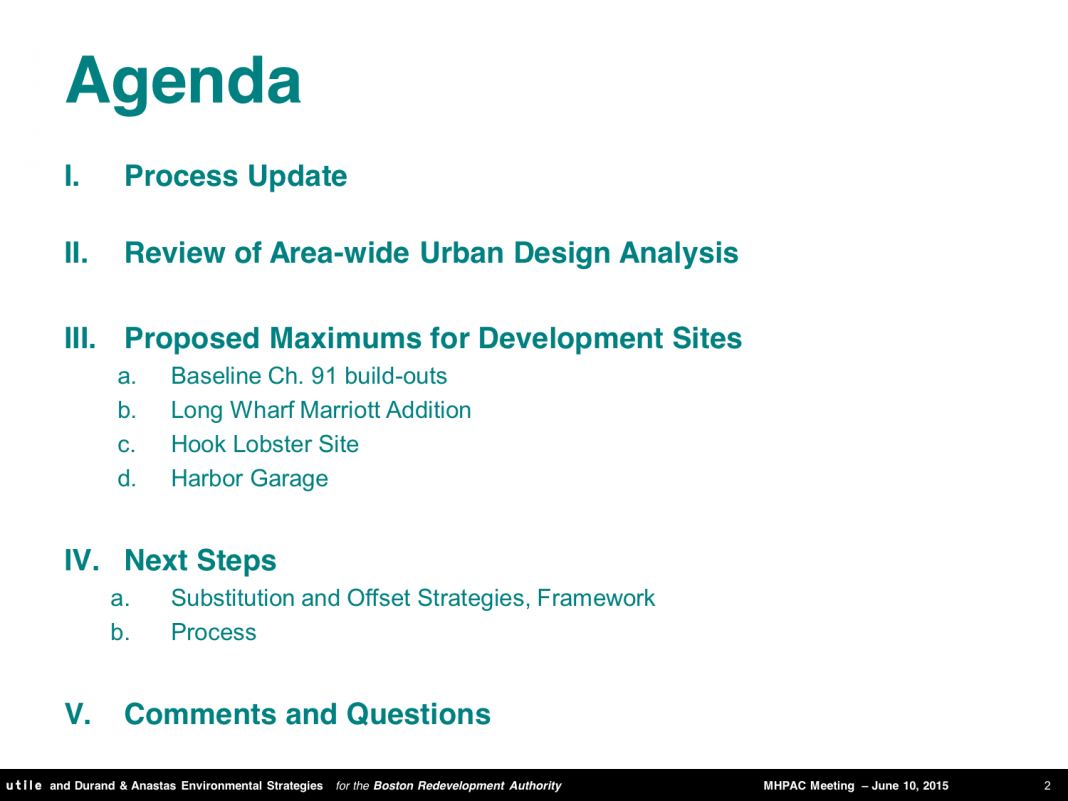Click 'Proposed Maximums for Development Sites' heading

click(x=433, y=339)
